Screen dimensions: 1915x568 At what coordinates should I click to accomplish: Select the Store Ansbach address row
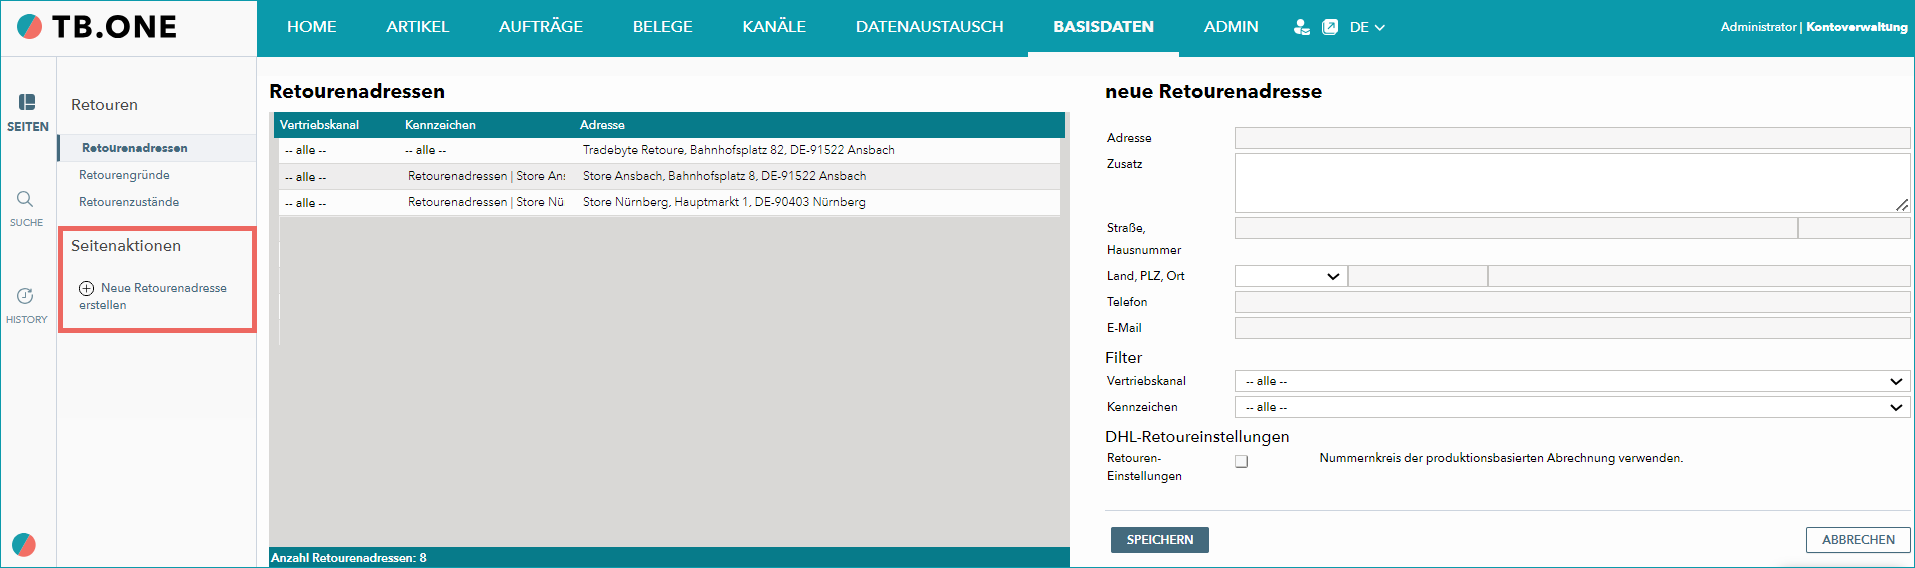(x=669, y=176)
